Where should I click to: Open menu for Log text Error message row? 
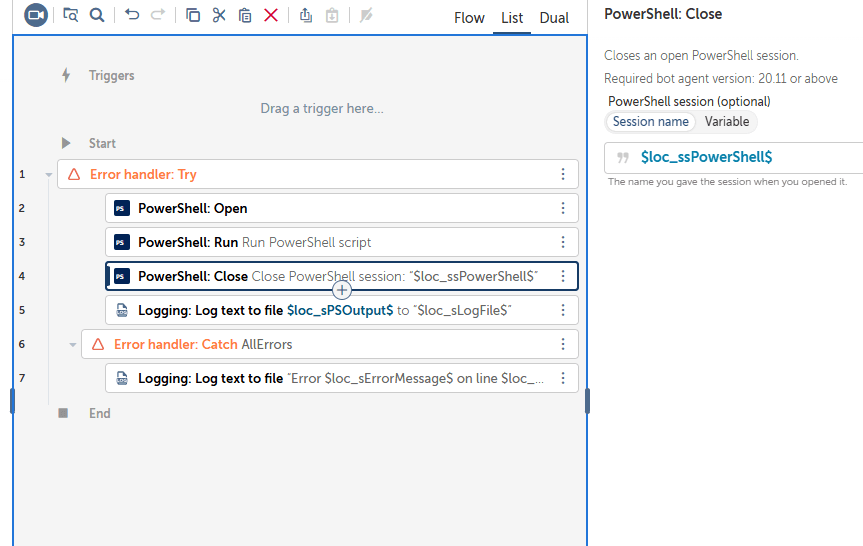[x=562, y=378]
